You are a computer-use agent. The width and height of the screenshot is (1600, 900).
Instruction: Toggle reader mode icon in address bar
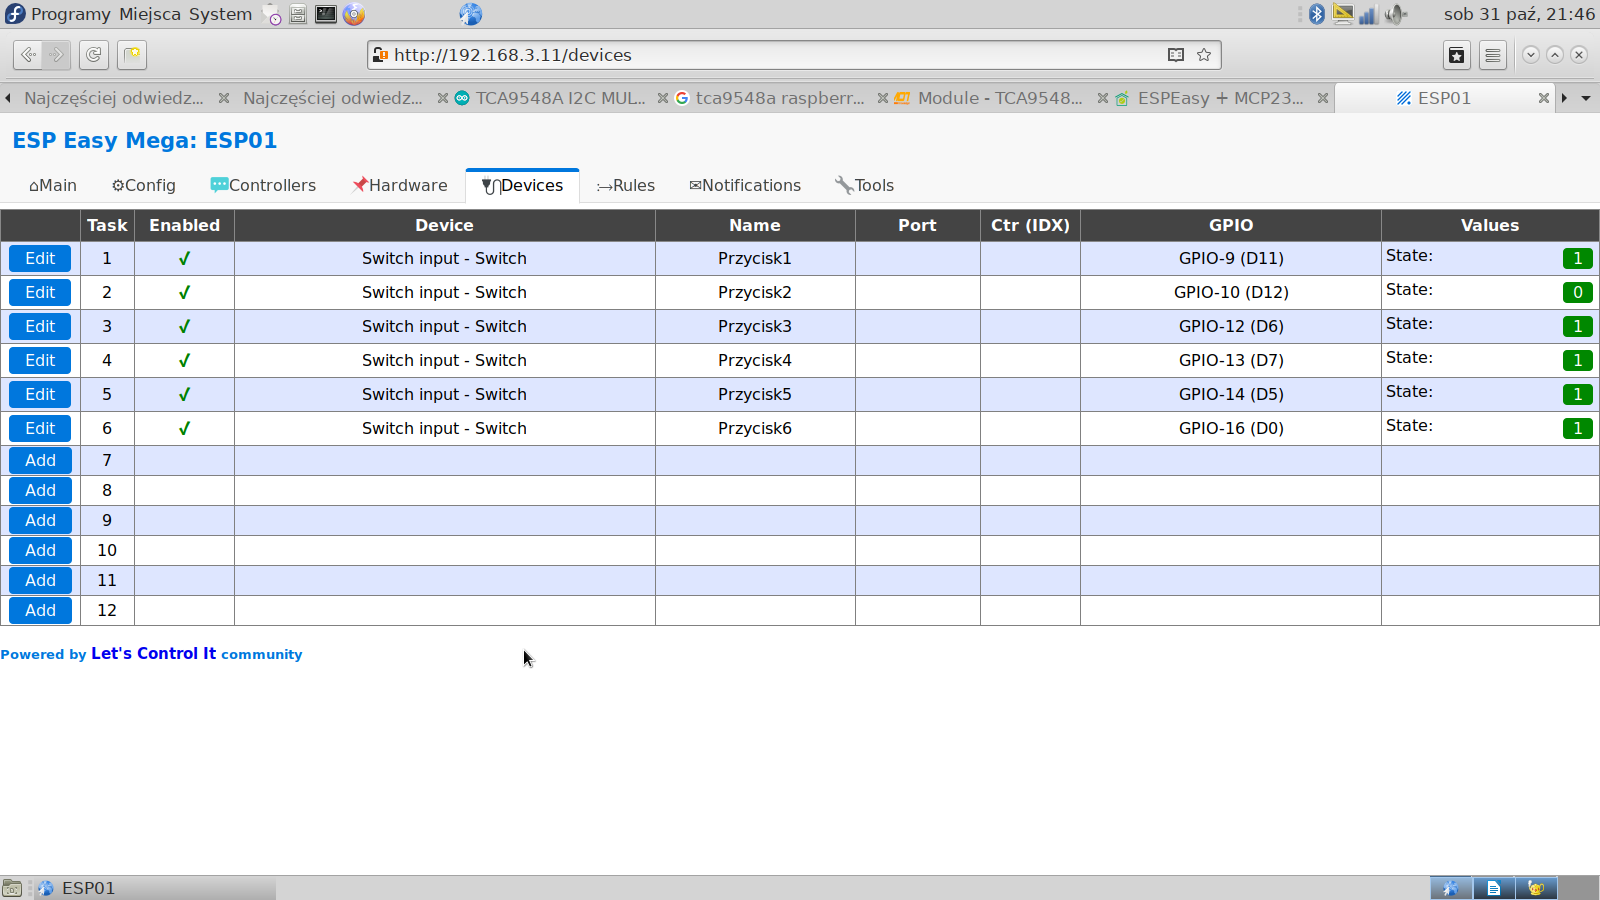pos(1176,55)
